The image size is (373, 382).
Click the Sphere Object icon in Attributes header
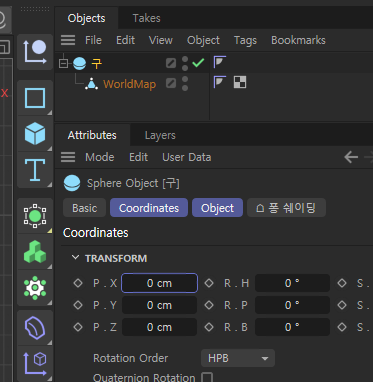[x=72, y=183]
